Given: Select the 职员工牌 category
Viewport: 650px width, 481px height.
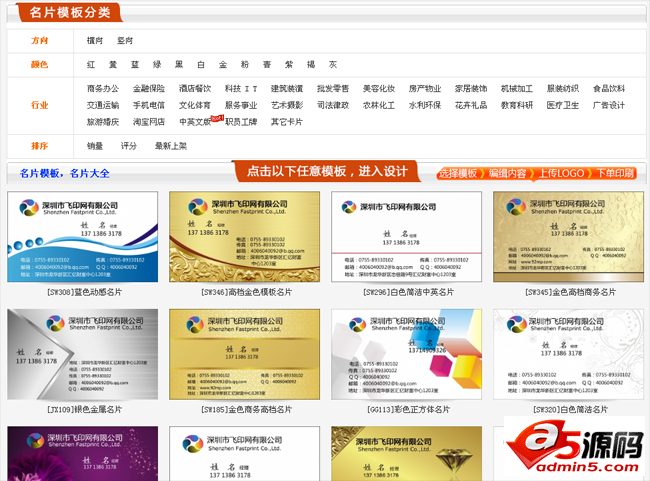Looking at the screenshot, I should pyautogui.click(x=241, y=122).
